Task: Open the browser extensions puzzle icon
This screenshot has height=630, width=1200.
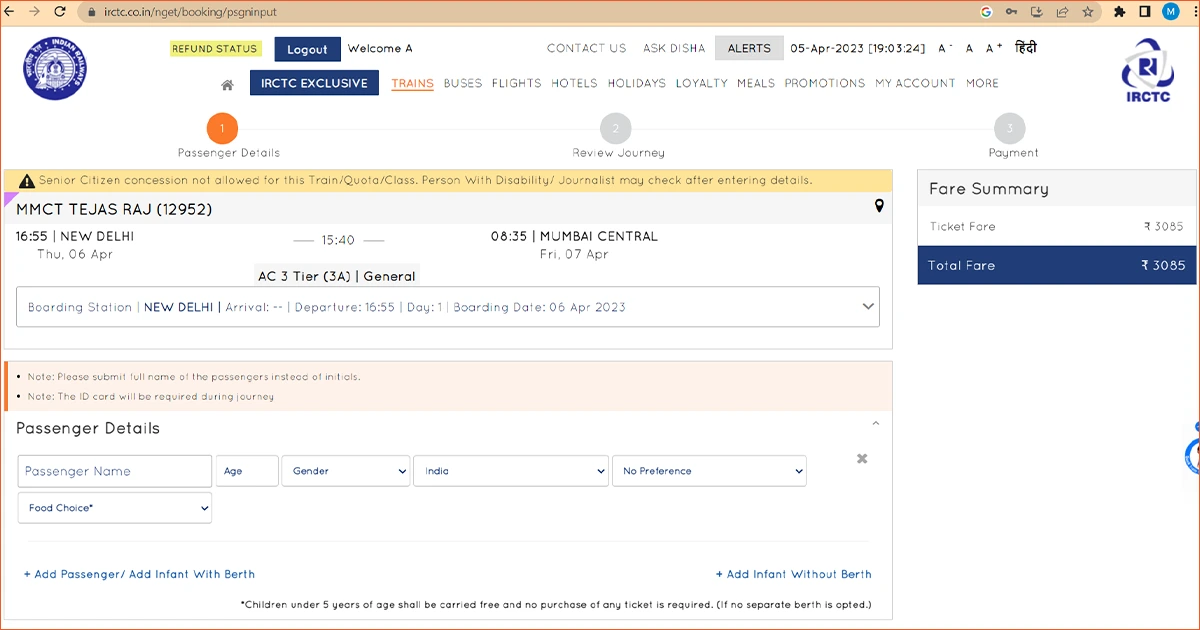Action: [1119, 12]
